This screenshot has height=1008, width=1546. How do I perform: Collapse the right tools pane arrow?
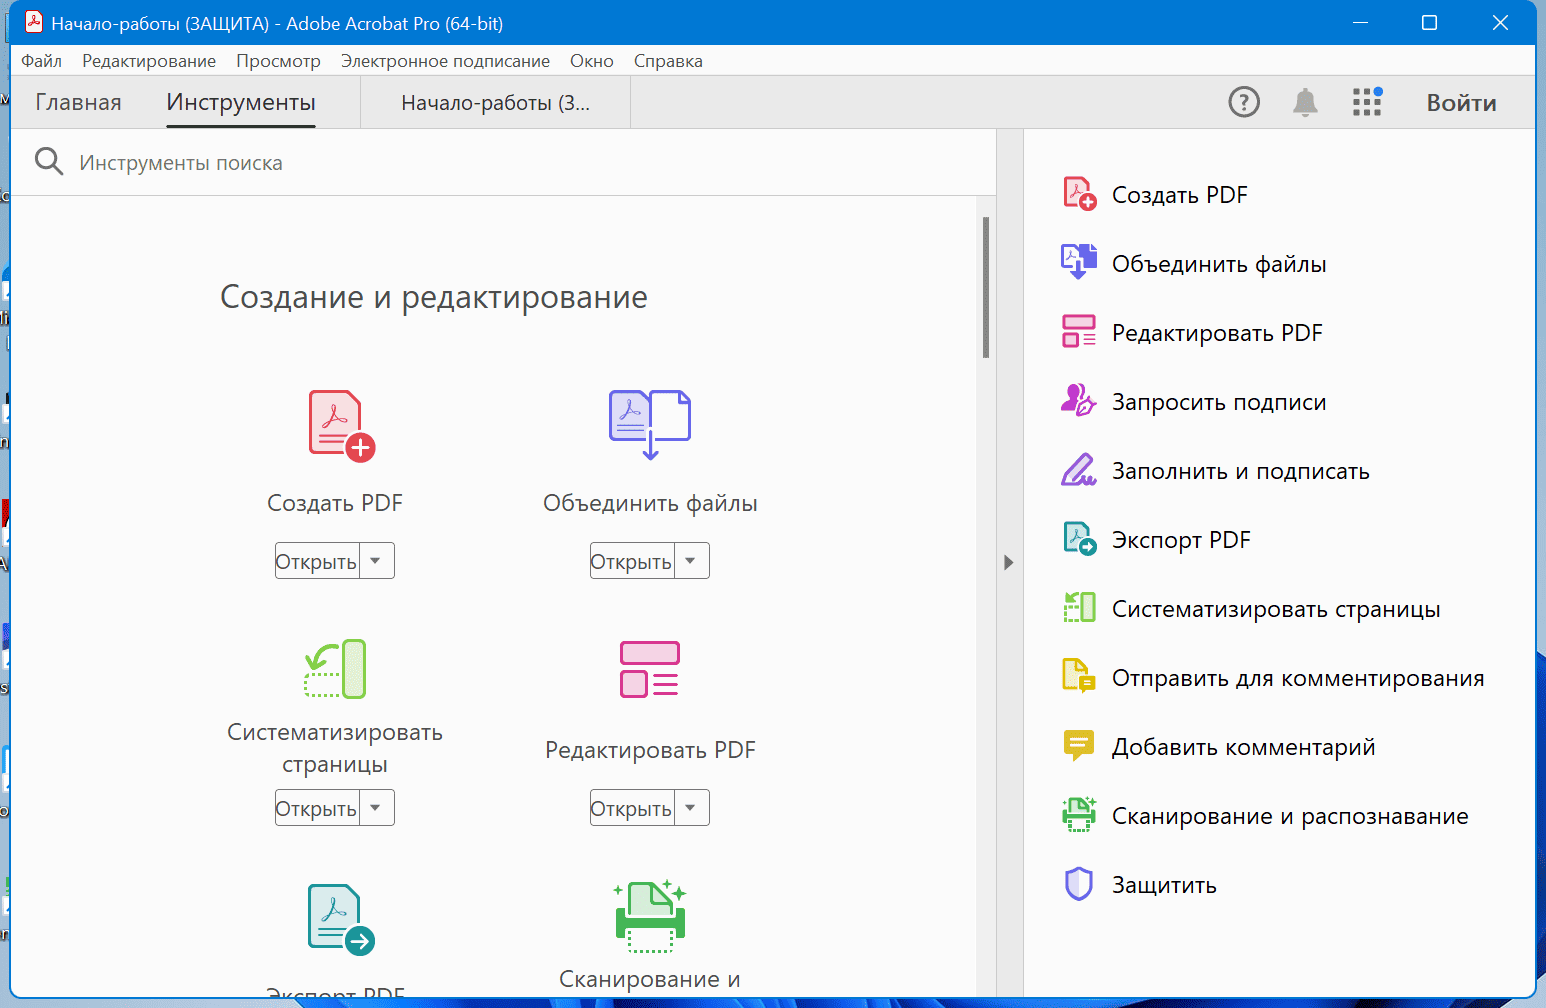click(x=1008, y=562)
